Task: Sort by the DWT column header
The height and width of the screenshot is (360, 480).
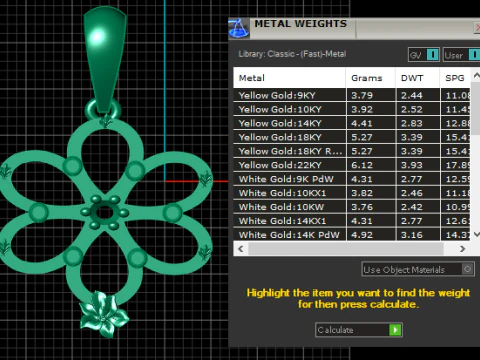Action: click(x=418, y=78)
